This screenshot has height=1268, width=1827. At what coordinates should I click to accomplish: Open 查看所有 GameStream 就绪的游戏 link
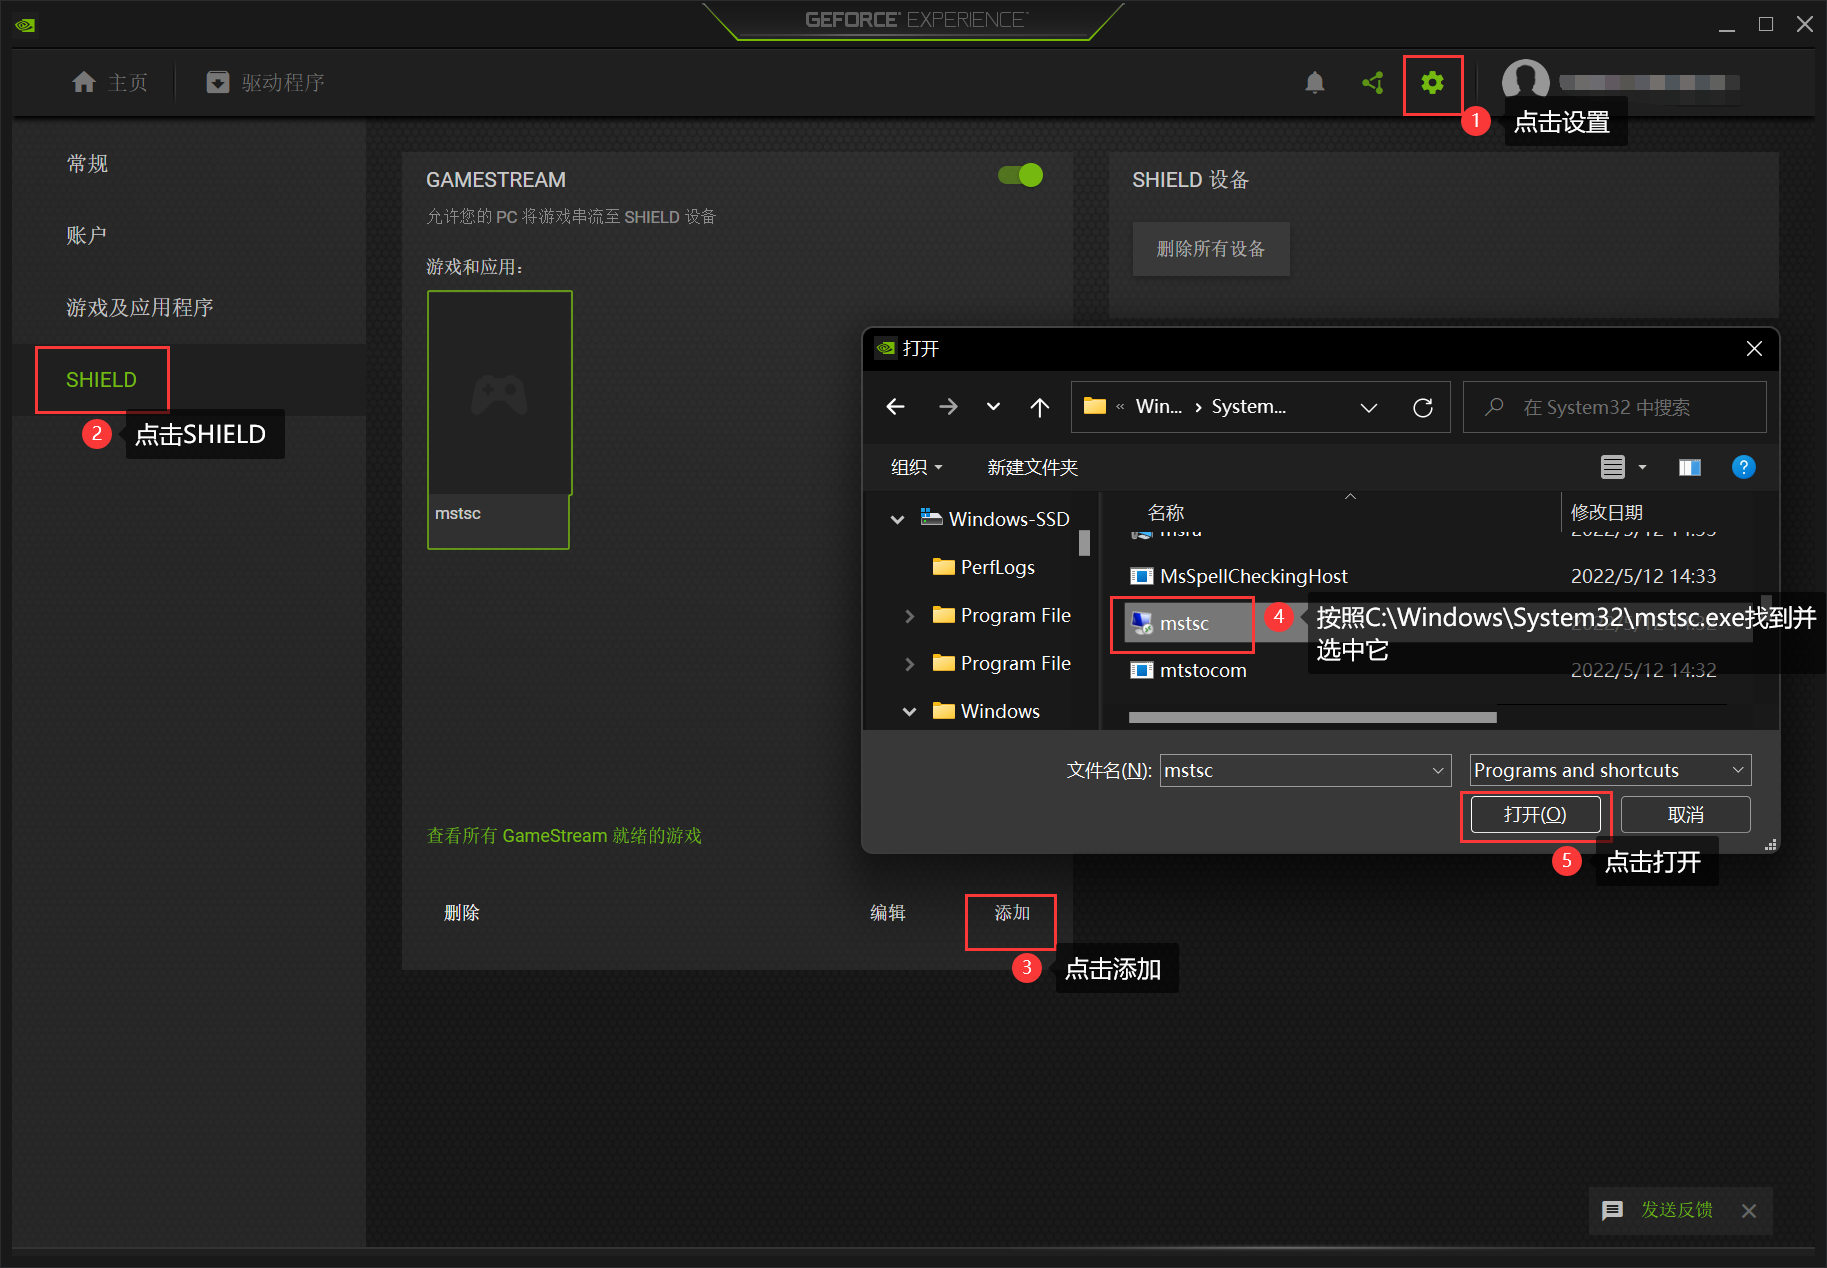(x=564, y=835)
